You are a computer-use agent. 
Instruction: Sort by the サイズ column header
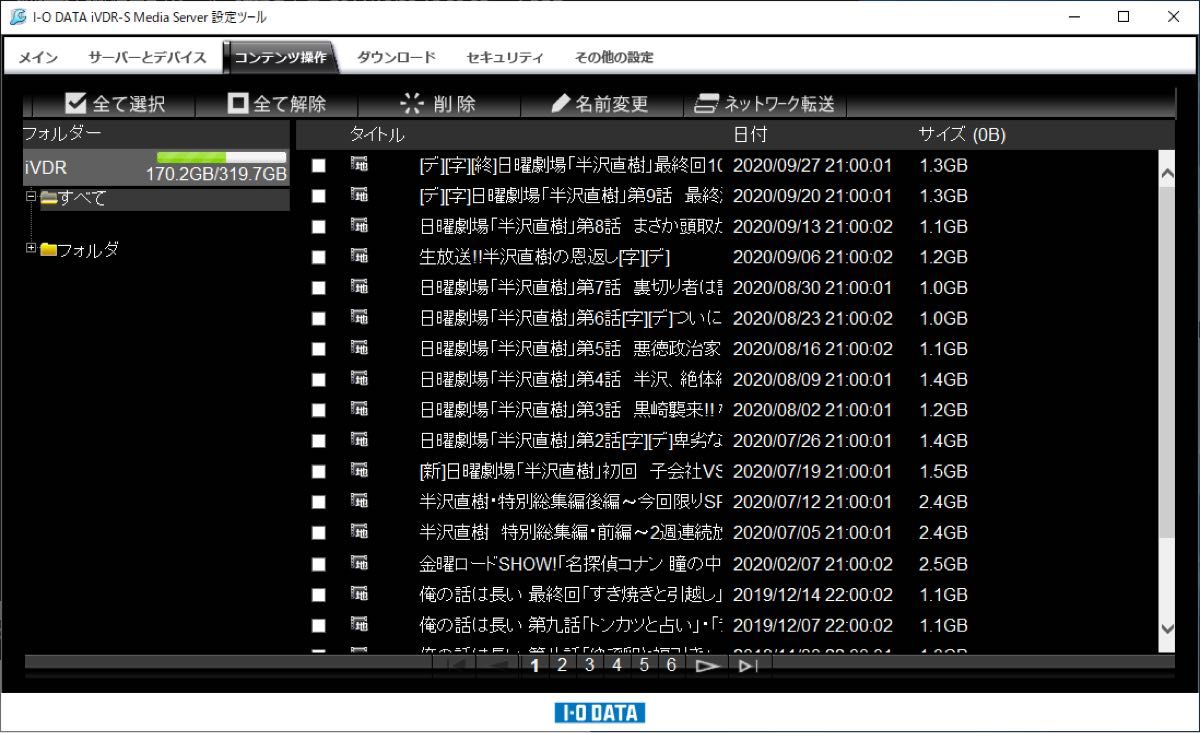pos(962,134)
